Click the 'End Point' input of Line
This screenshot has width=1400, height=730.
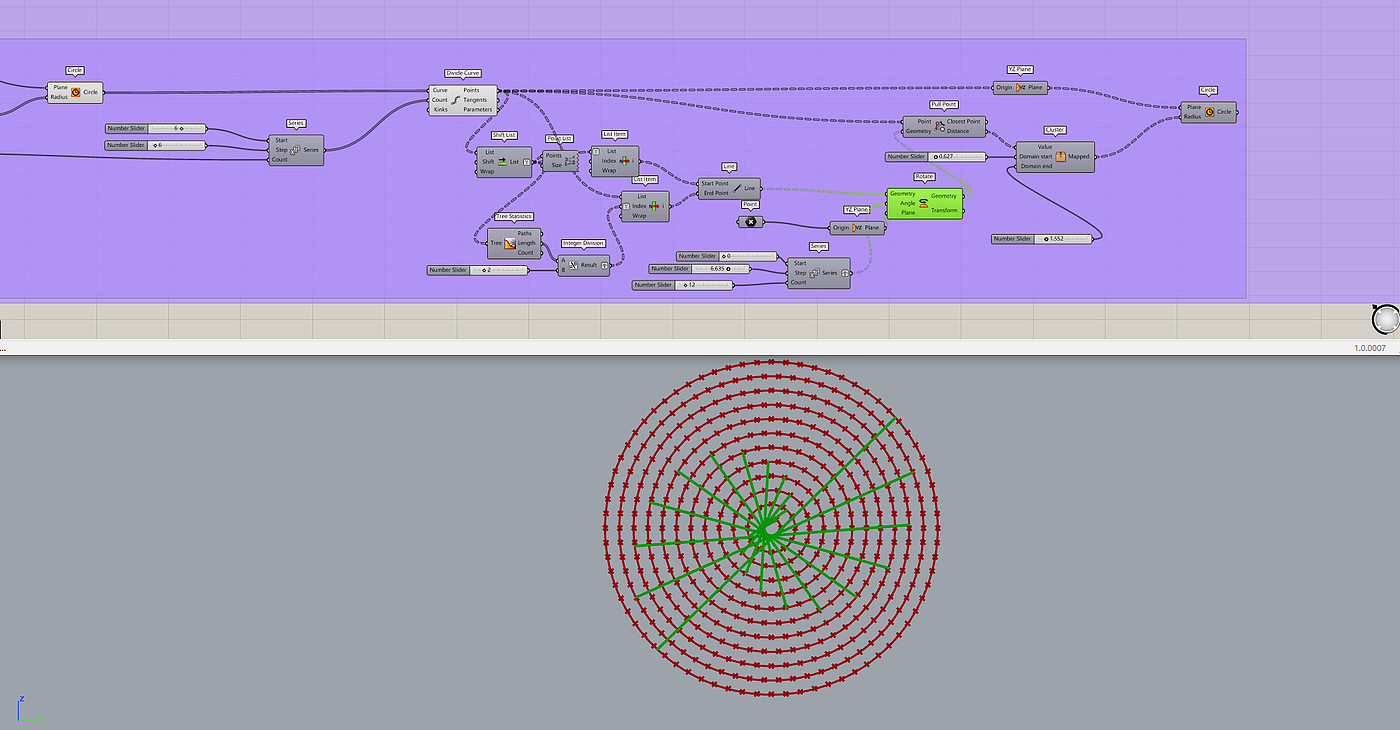715,193
